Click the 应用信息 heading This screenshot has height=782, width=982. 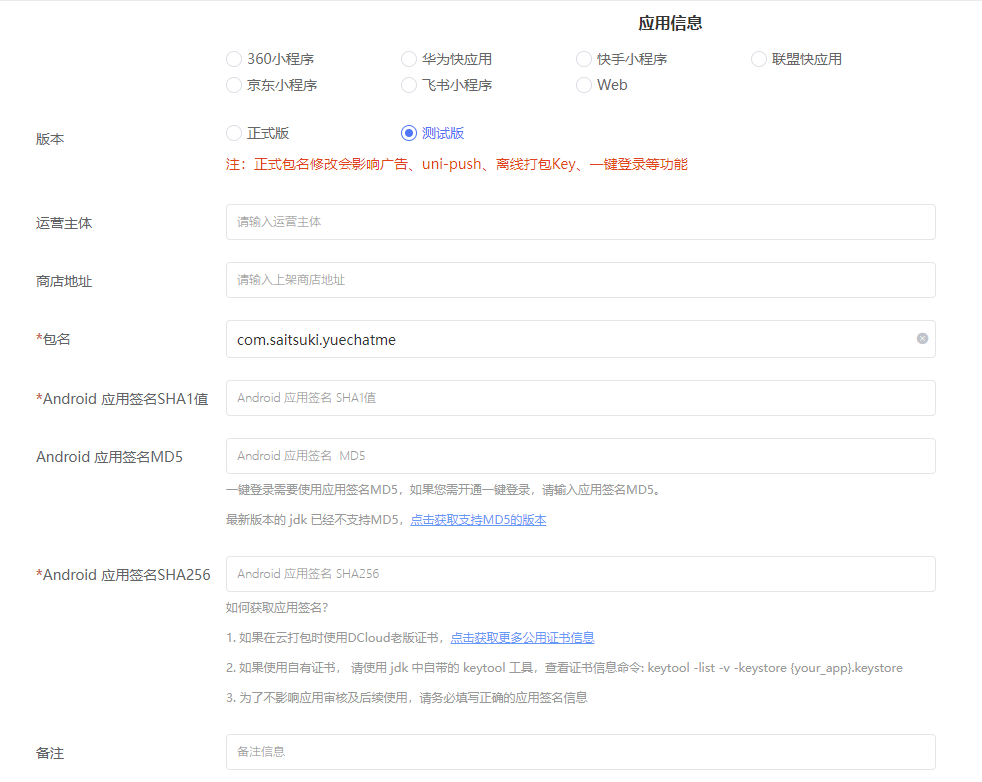click(x=670, y=23)
